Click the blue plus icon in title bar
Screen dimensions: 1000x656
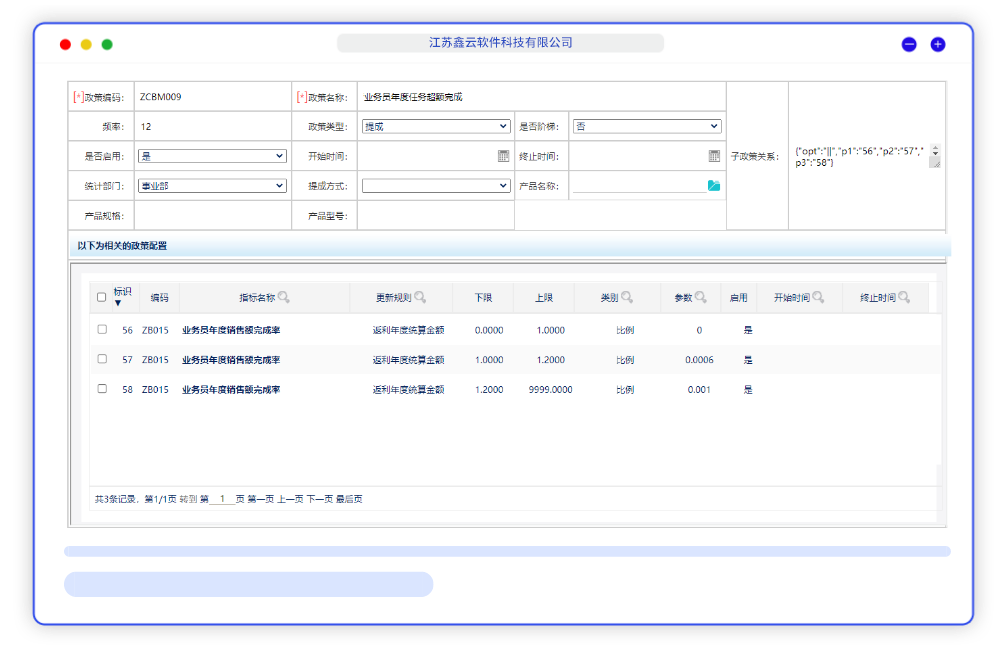pyautogui.click(x=938, y=44)
